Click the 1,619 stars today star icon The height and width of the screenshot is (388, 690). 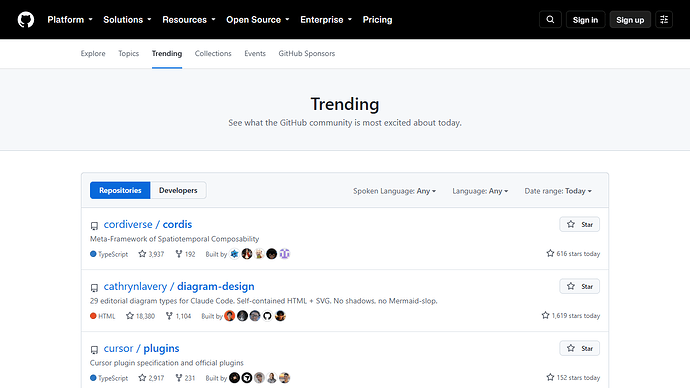pos(545,315)
